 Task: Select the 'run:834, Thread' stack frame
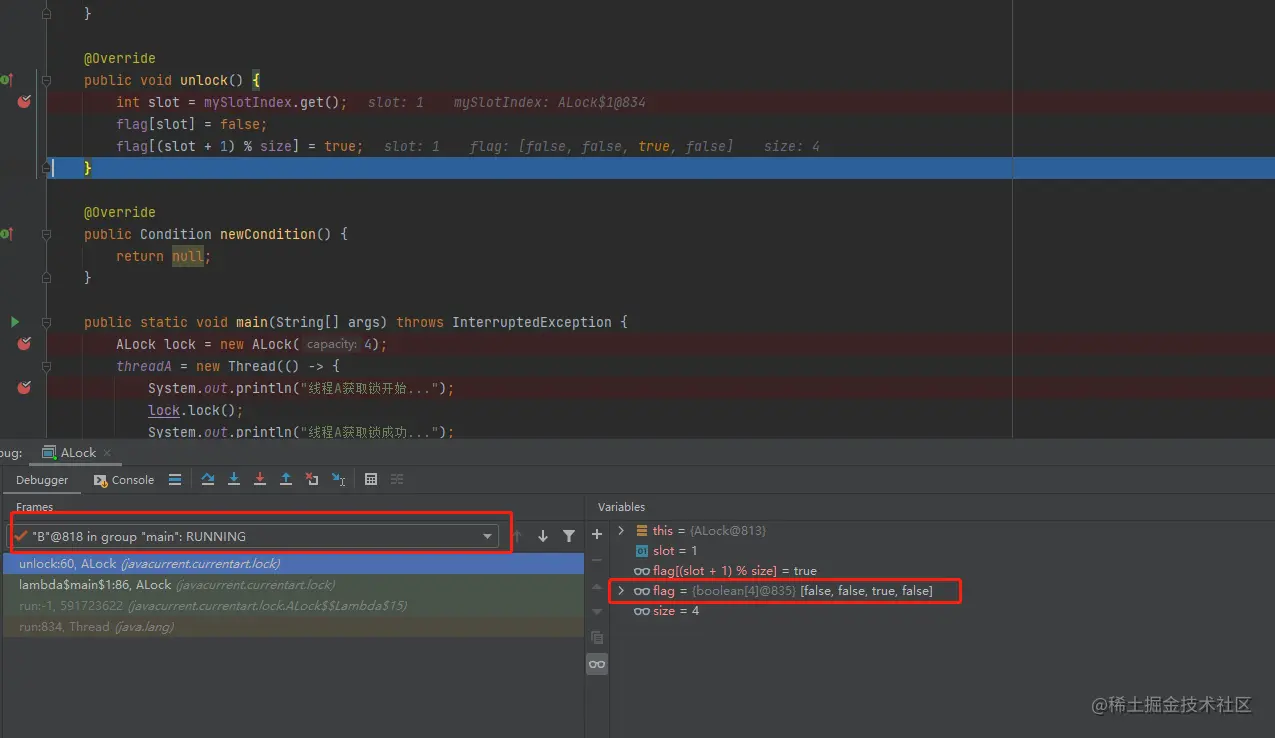coord(293,627)
